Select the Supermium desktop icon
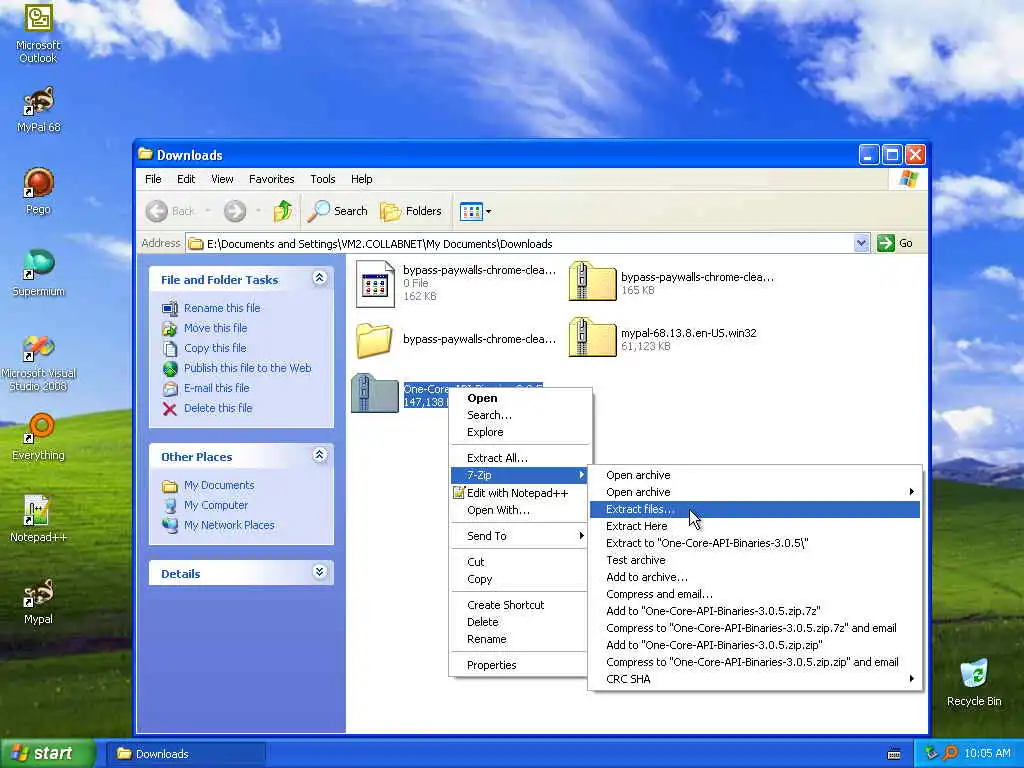Image resolution: width=1024 pixels, height=768 pixels. tap(38, 273)
